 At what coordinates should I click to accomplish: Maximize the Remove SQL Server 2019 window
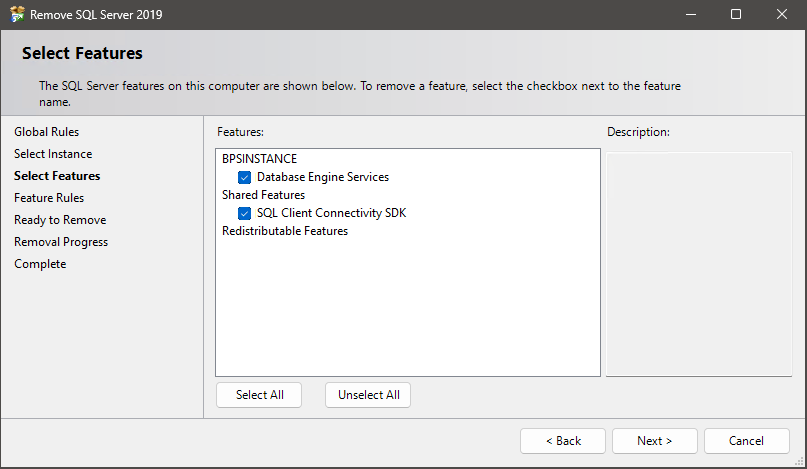(736, 14)
